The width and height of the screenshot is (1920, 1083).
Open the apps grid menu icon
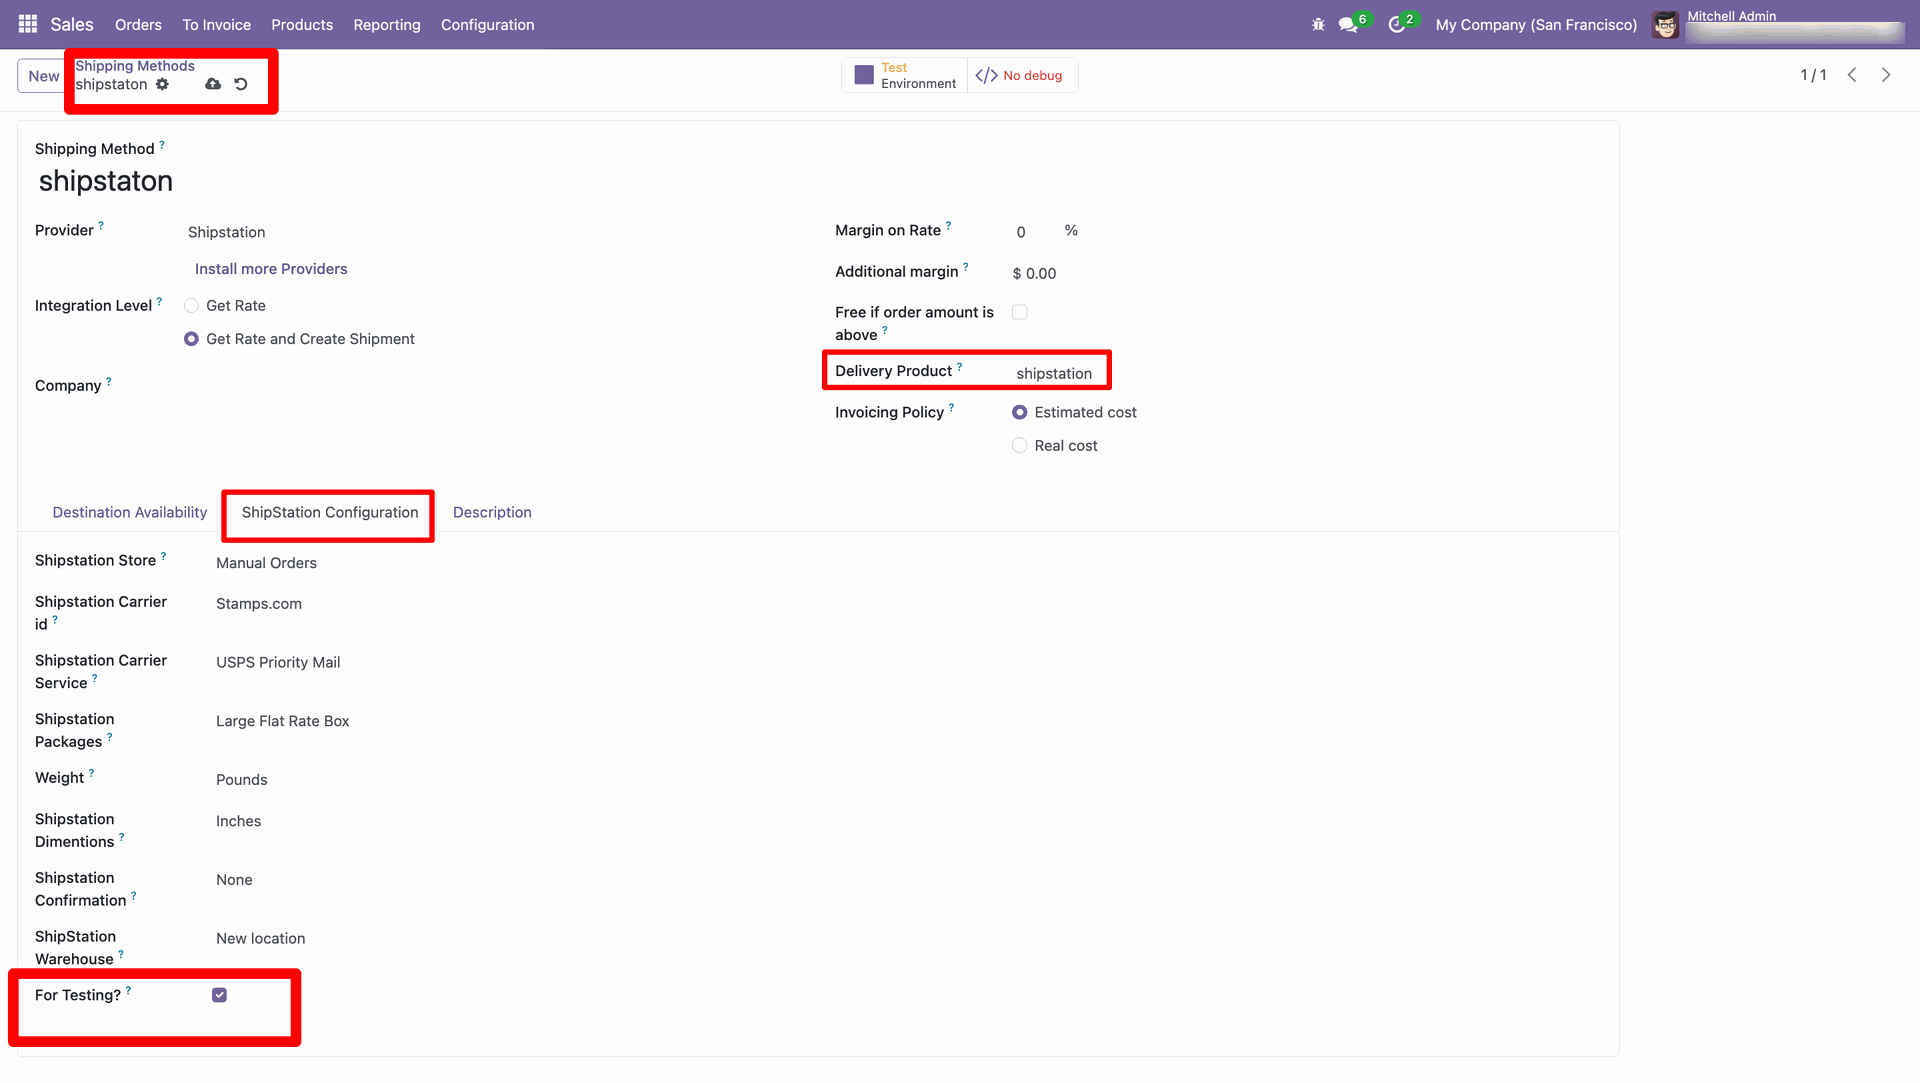tap(28, 24)
